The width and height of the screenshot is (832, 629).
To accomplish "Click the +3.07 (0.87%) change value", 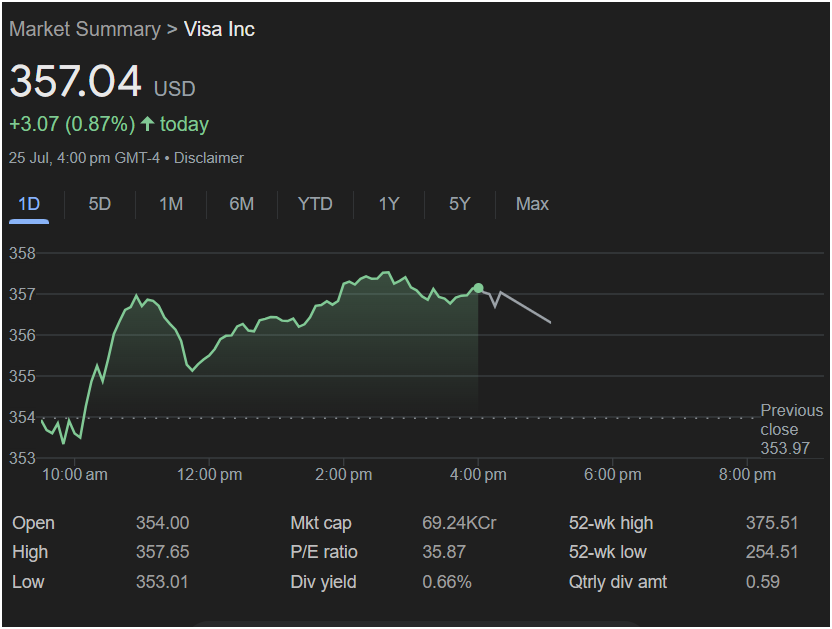I will pyautogui.click(x=72, y=124).
